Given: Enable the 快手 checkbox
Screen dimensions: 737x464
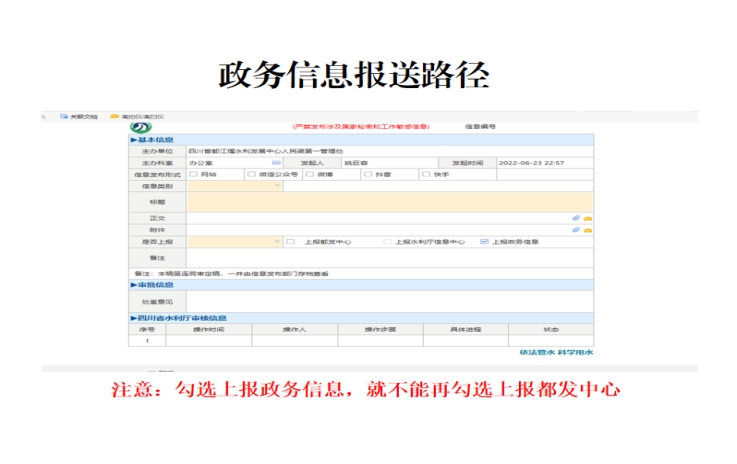Looking at the screenshot, I should (x=427, y=174).
